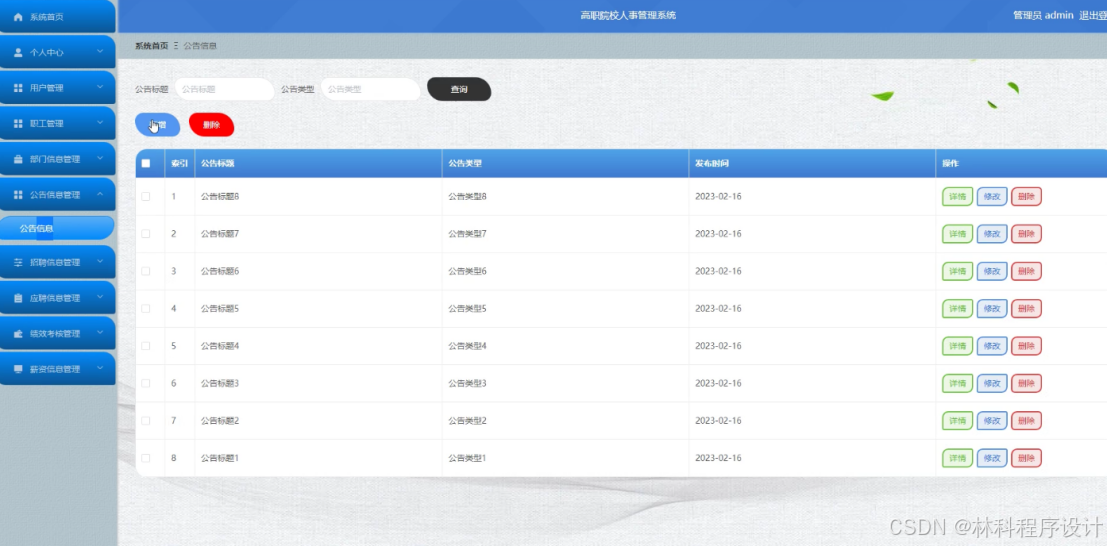1107x547 pixels.
Task: Click the grid icon beside 用户管理
Action: pos(18,88)
